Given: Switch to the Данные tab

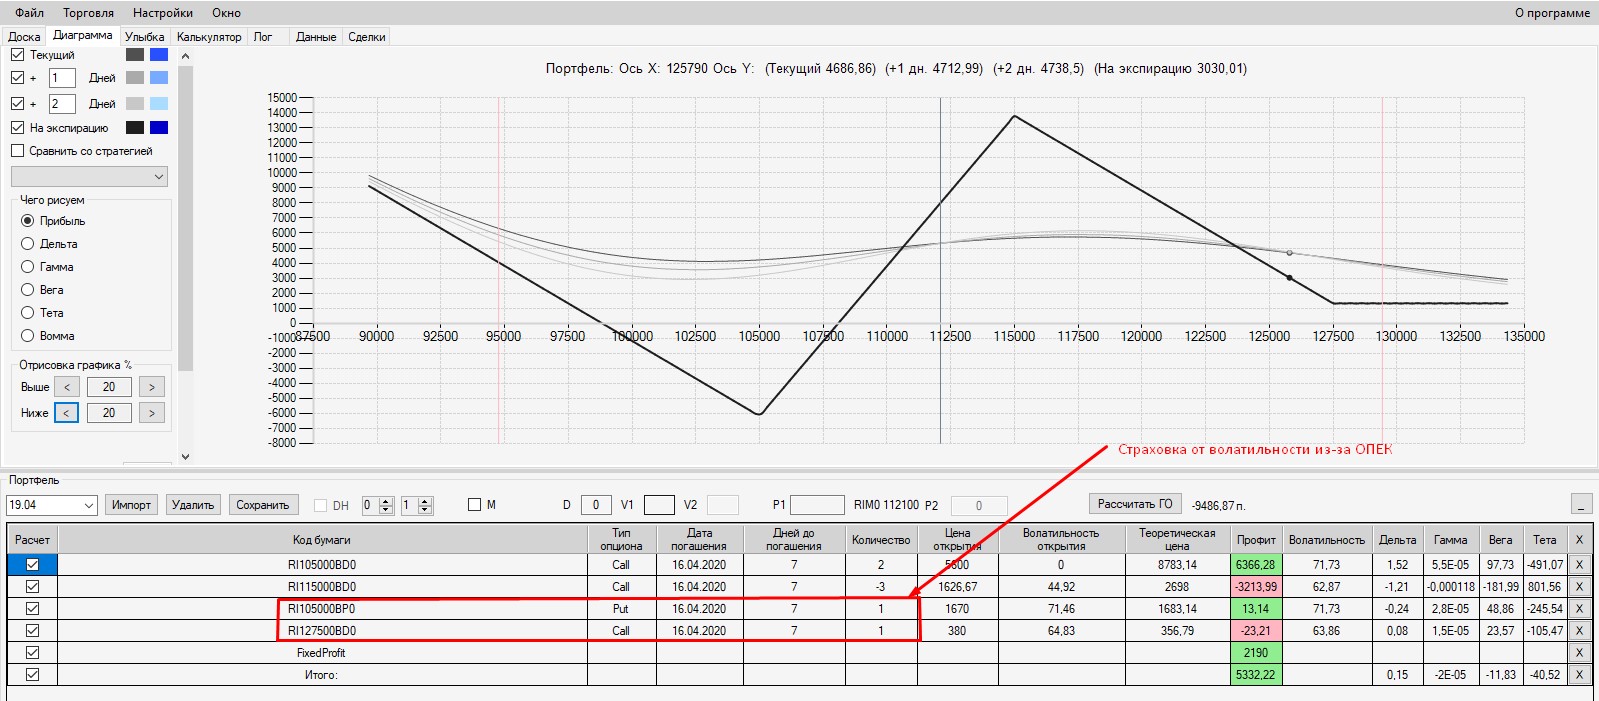Looking at the screenshot, I should click(316, 37).
